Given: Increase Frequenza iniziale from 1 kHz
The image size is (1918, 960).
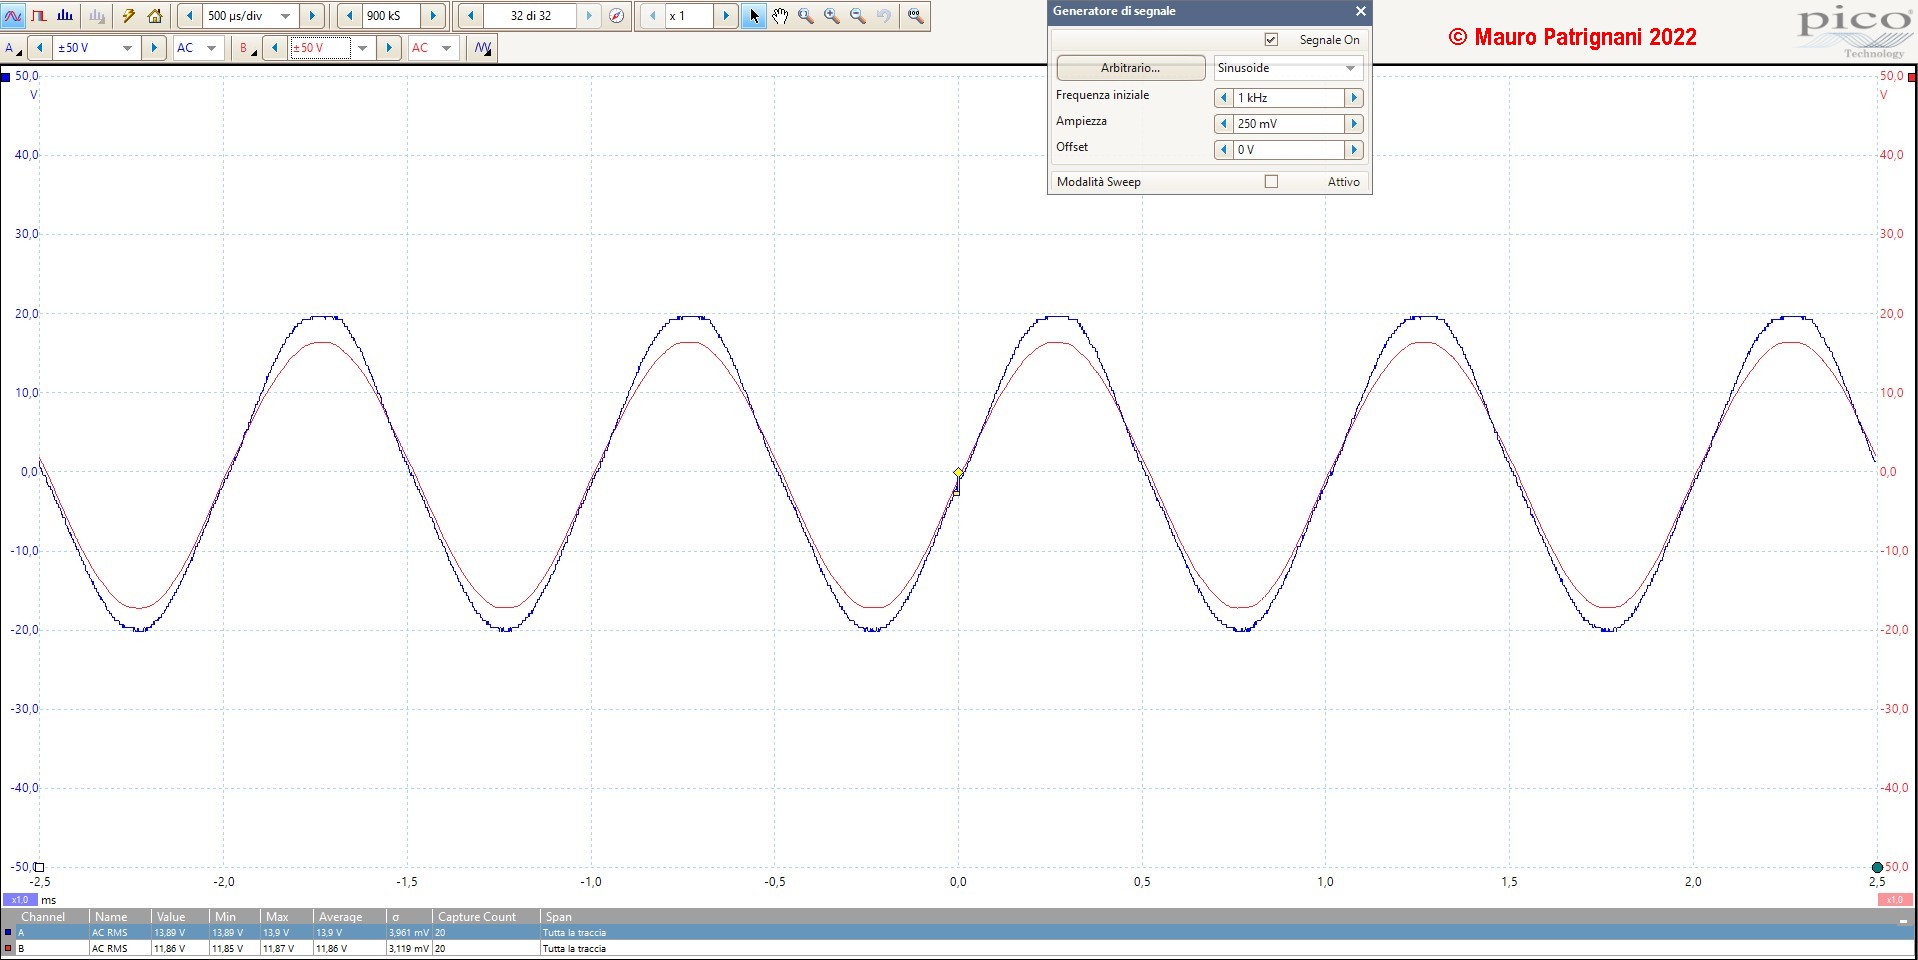Looking at the screenshot, I should [1354, 98].
